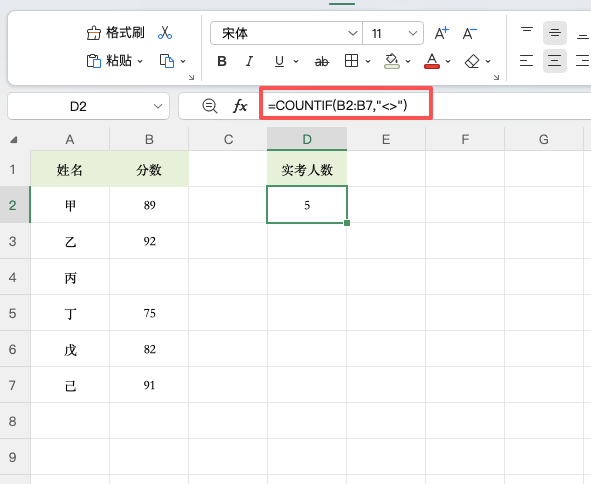Screen dimensions: 591x484
Task: Select column E header
Action: tap(386, 139)
